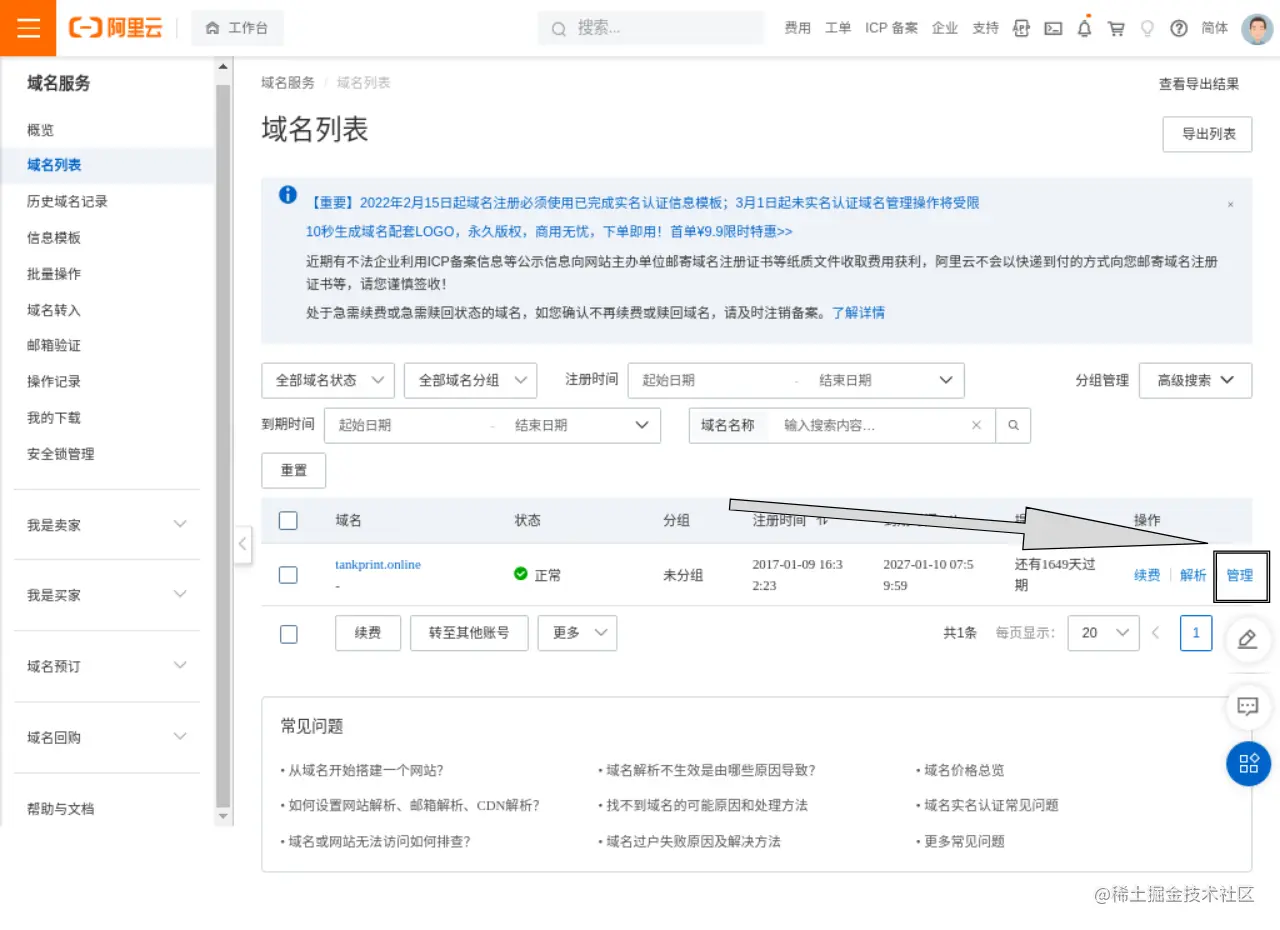Click 管理 for tankprint.online
This screenshot has width=1280, height=930.
click(x=1240, y=575)
